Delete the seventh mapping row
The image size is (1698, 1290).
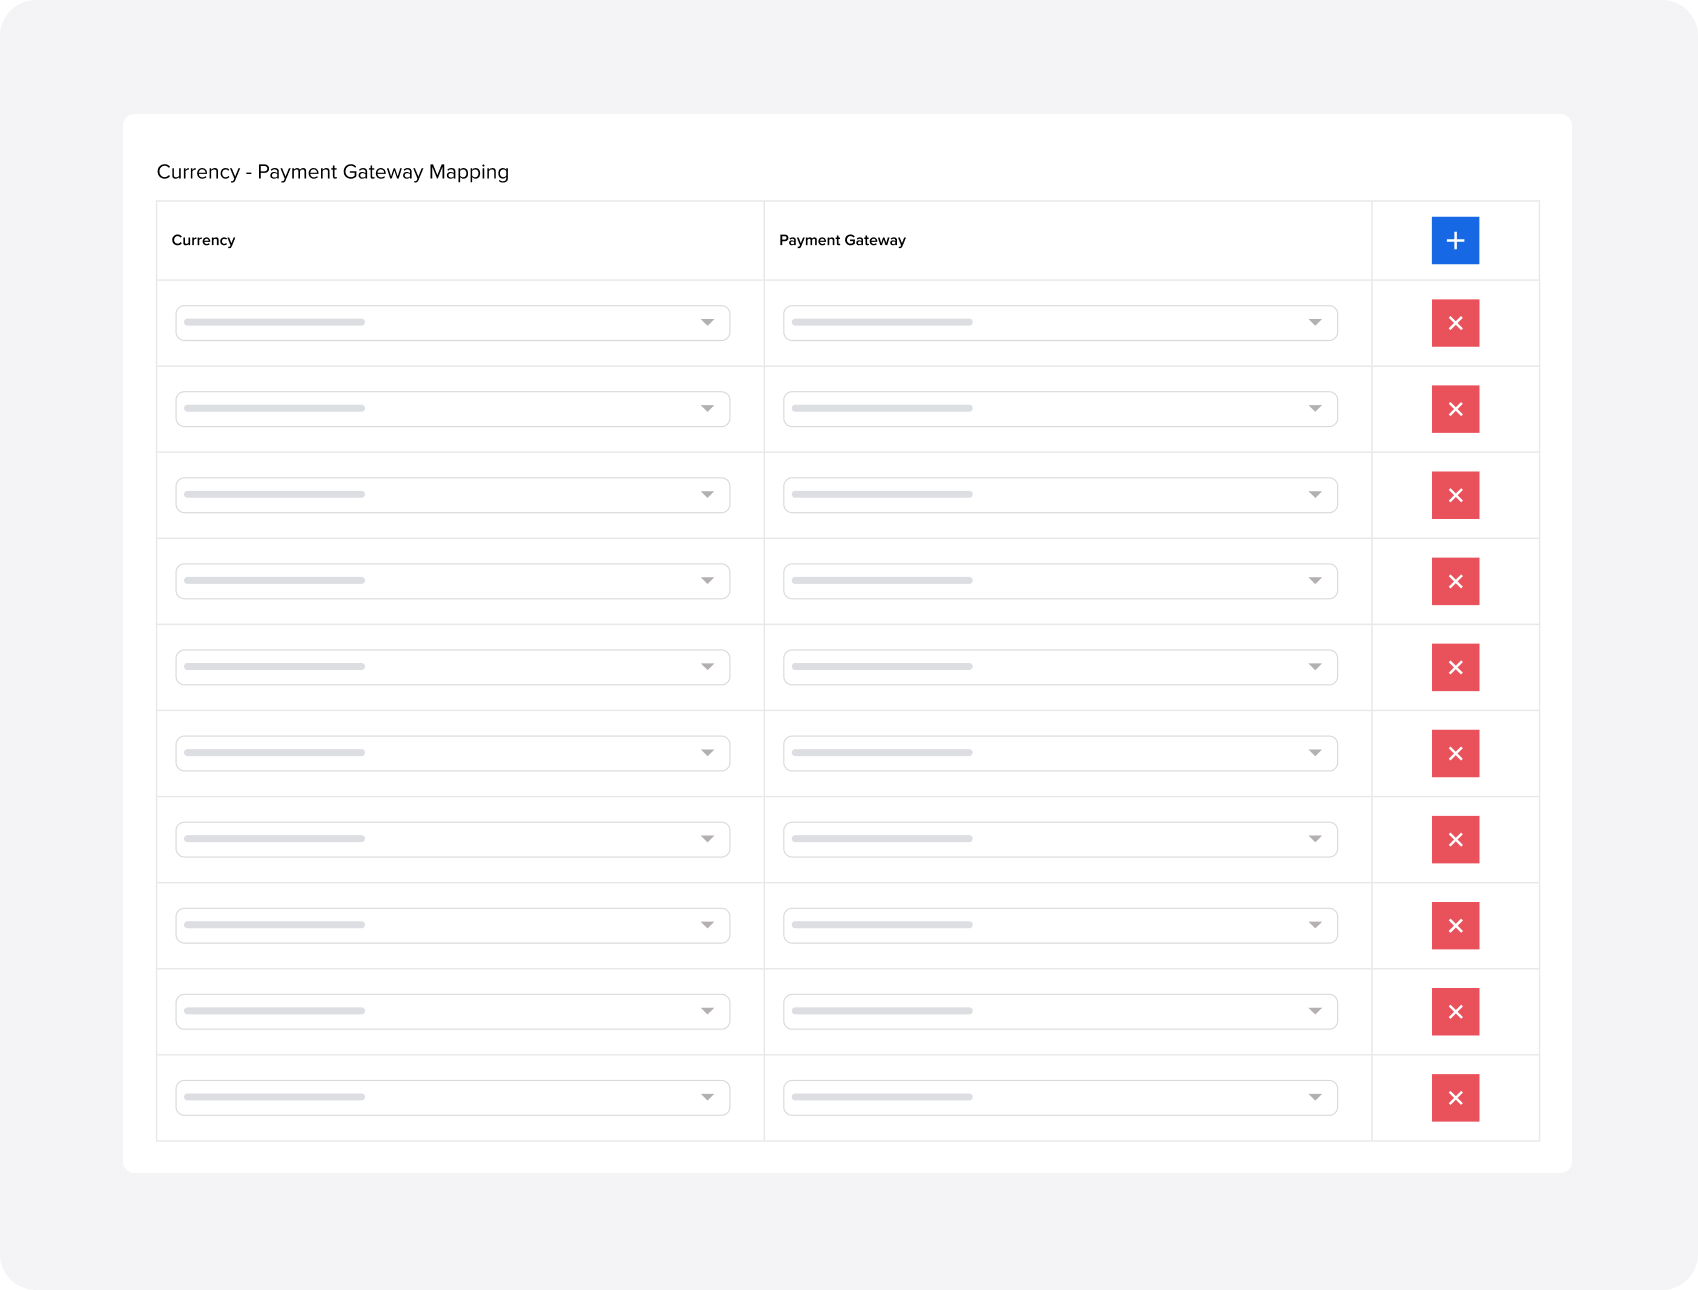click(1455, 839)
